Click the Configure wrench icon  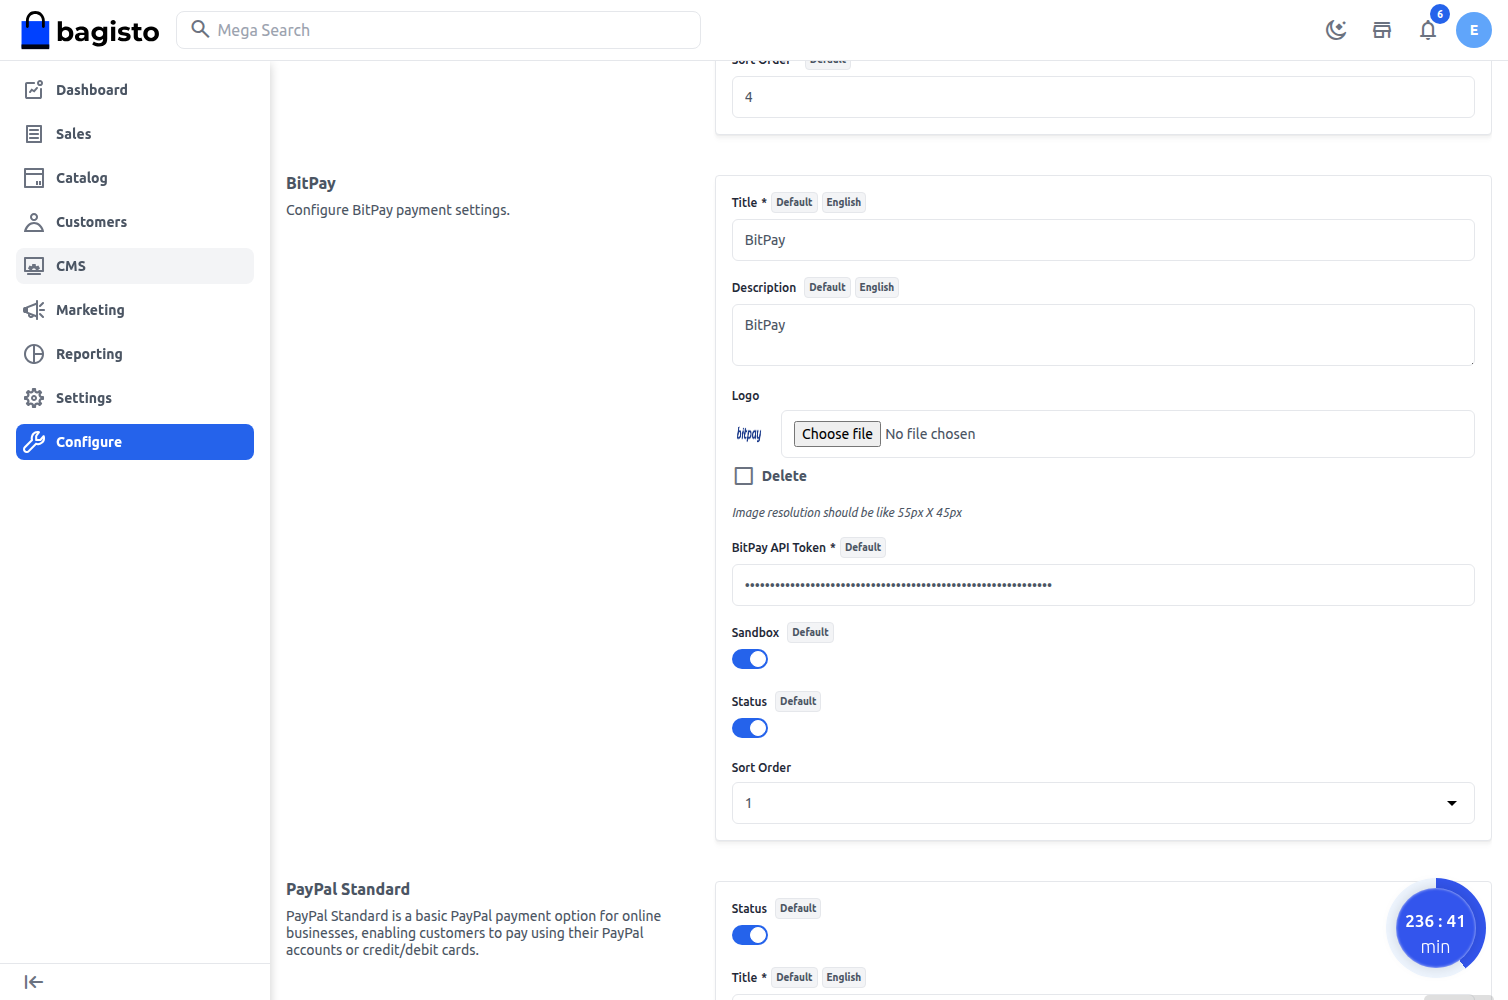click(34, 442)
